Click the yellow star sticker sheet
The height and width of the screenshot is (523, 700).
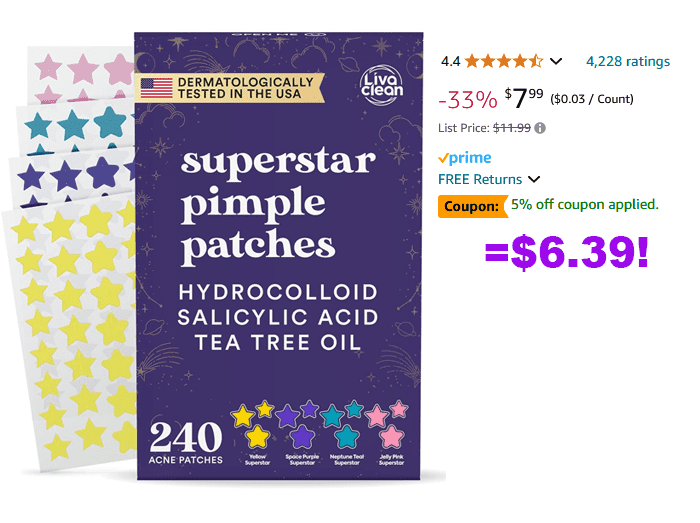click(70, 330)
